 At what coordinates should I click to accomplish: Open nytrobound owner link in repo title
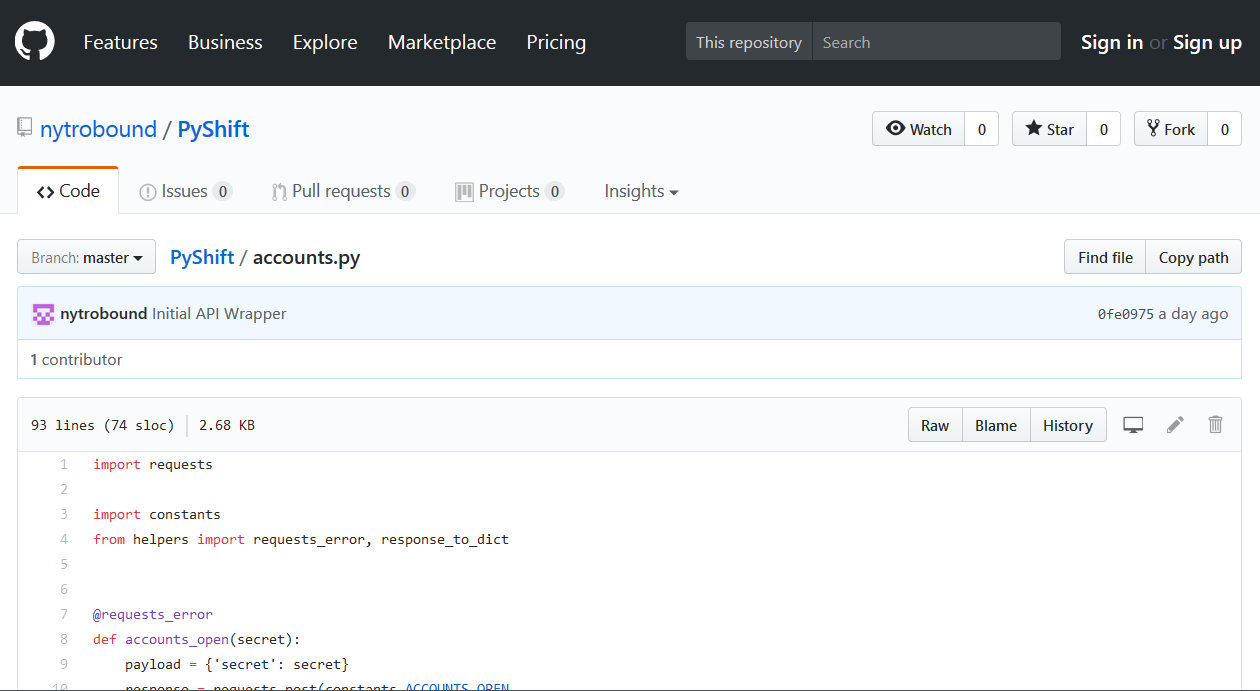98,129
